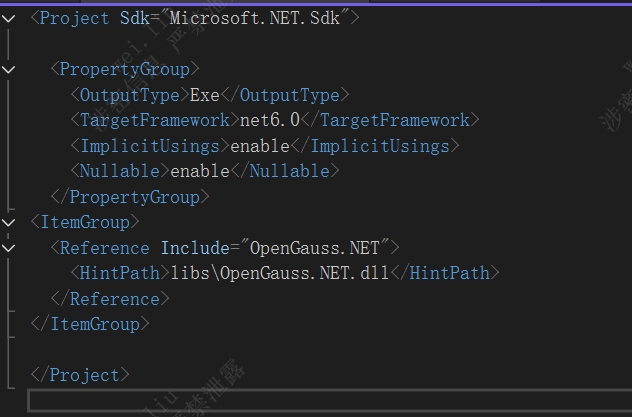Click the closing ItemGroup tag

(x=90, y=324)
